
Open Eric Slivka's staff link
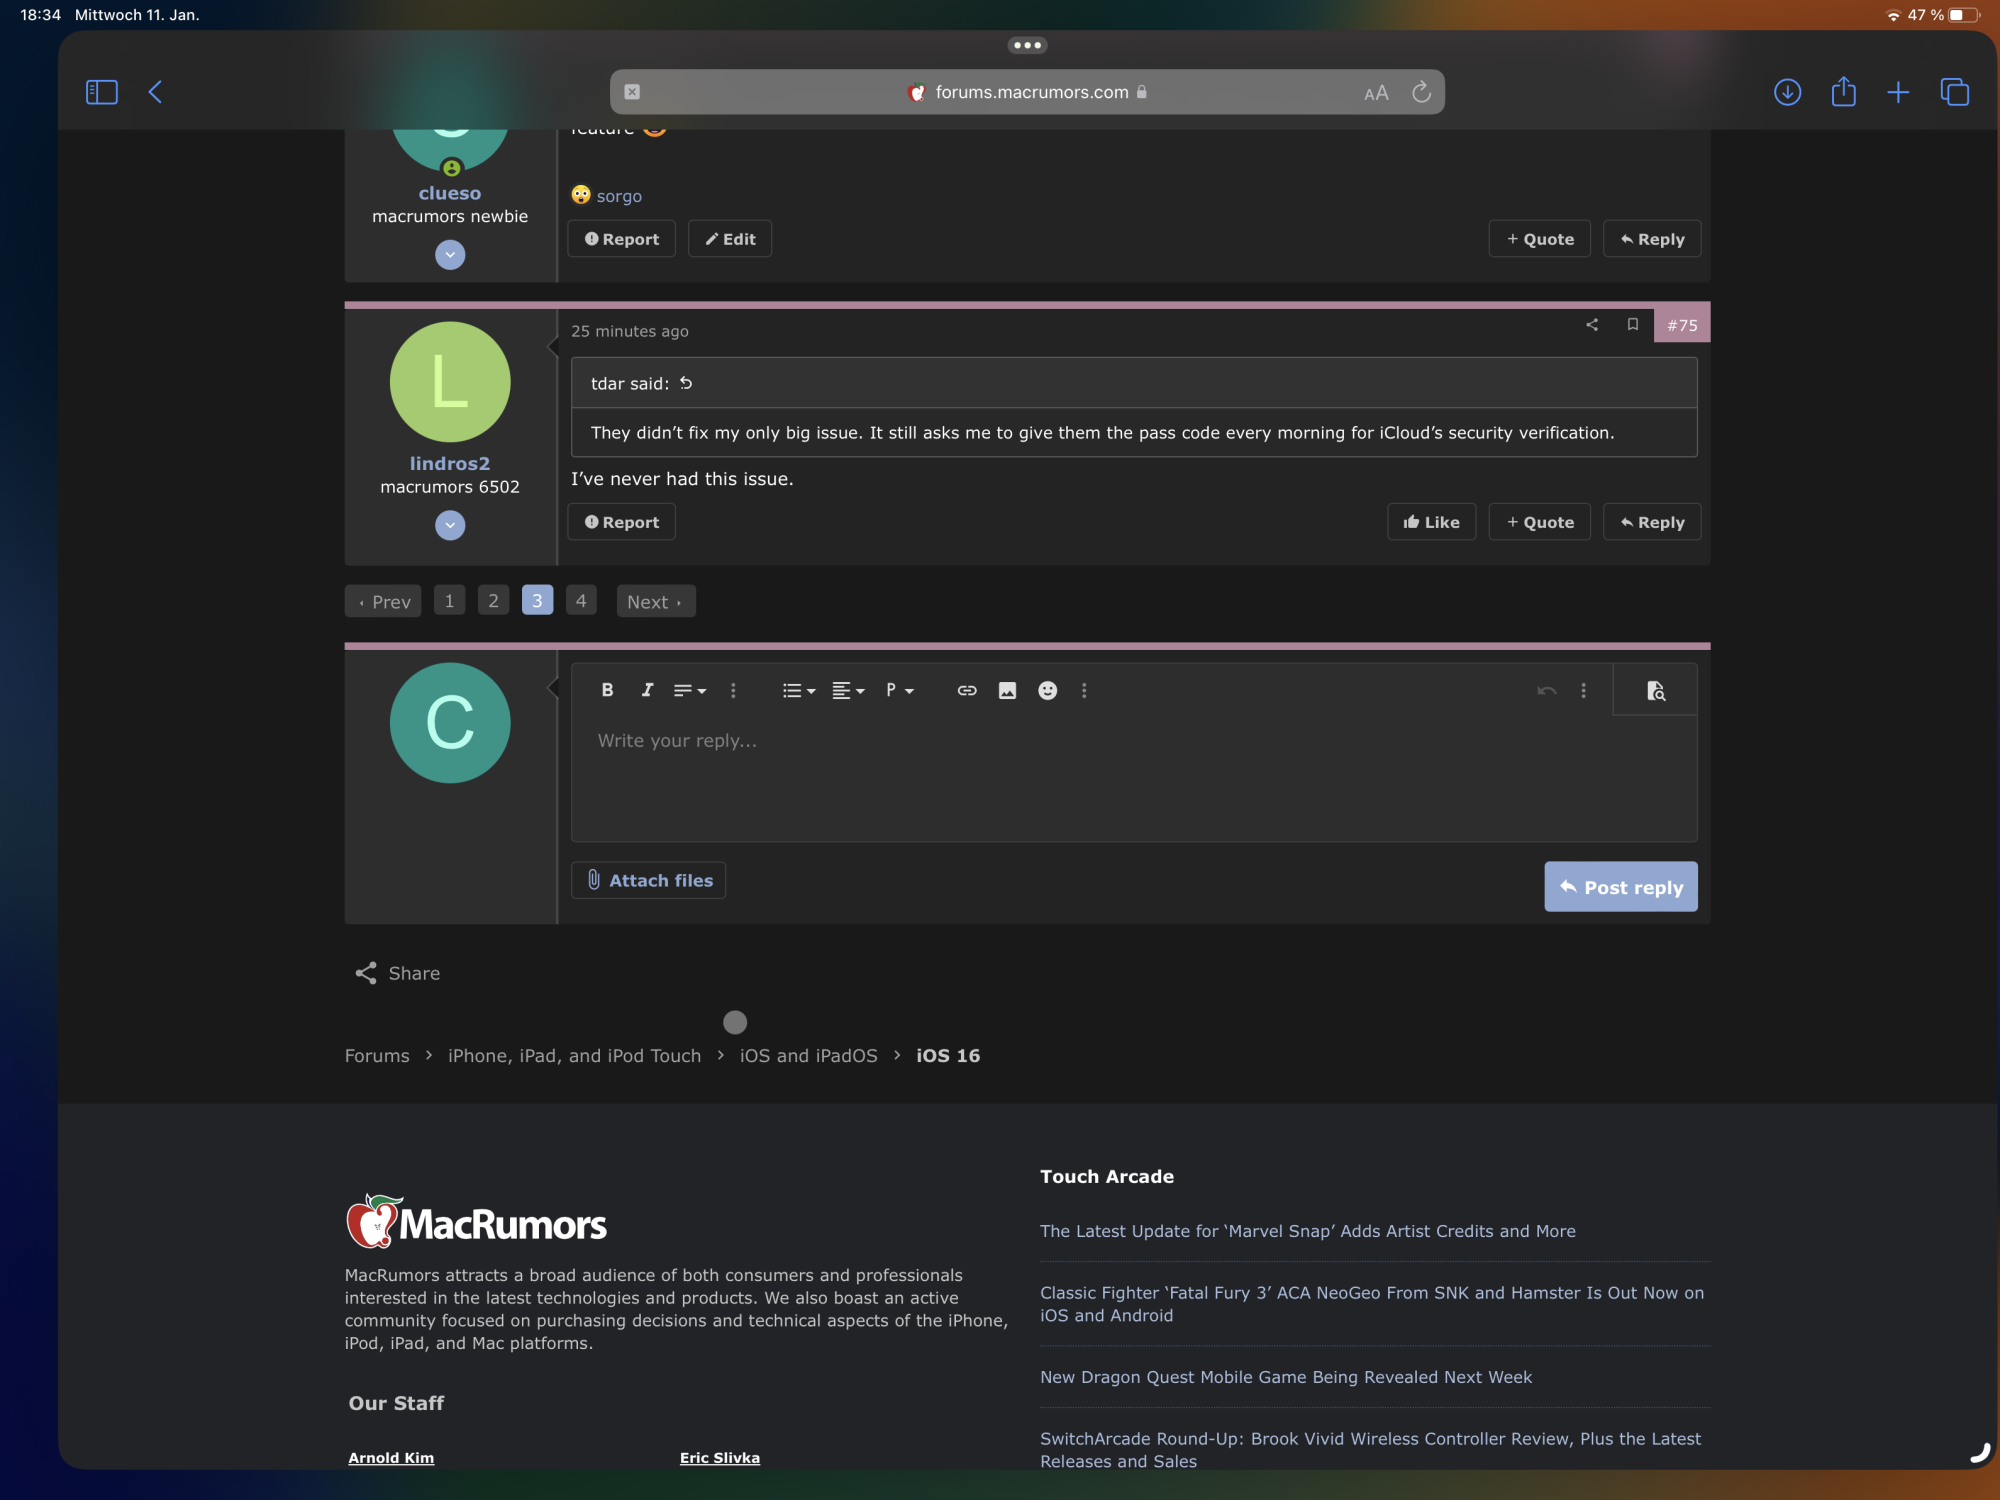click(x=720, y=1458)
